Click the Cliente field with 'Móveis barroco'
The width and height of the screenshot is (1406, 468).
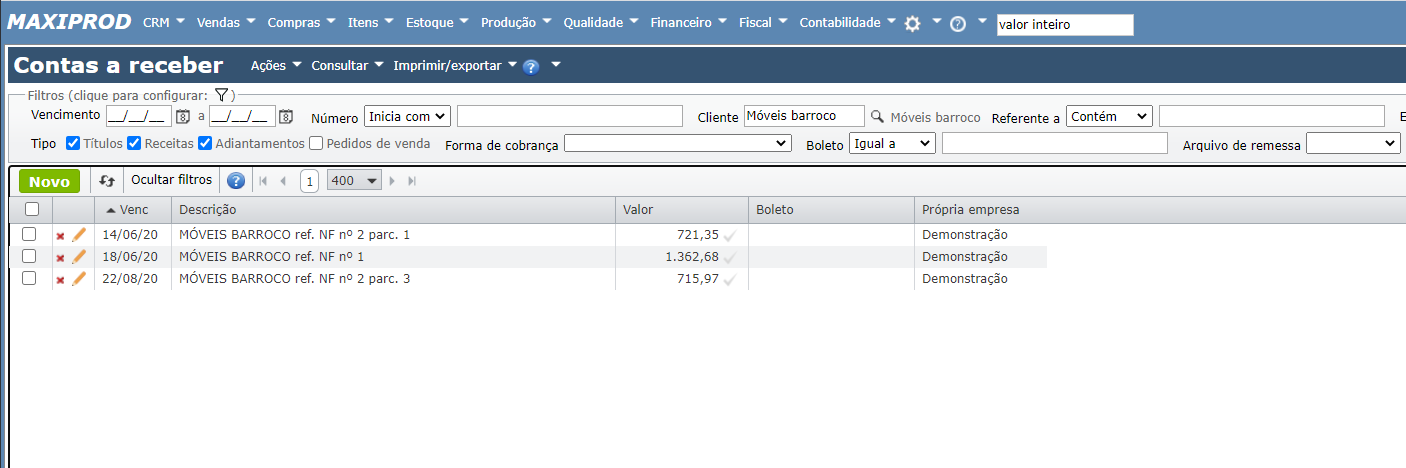point(804,116)
